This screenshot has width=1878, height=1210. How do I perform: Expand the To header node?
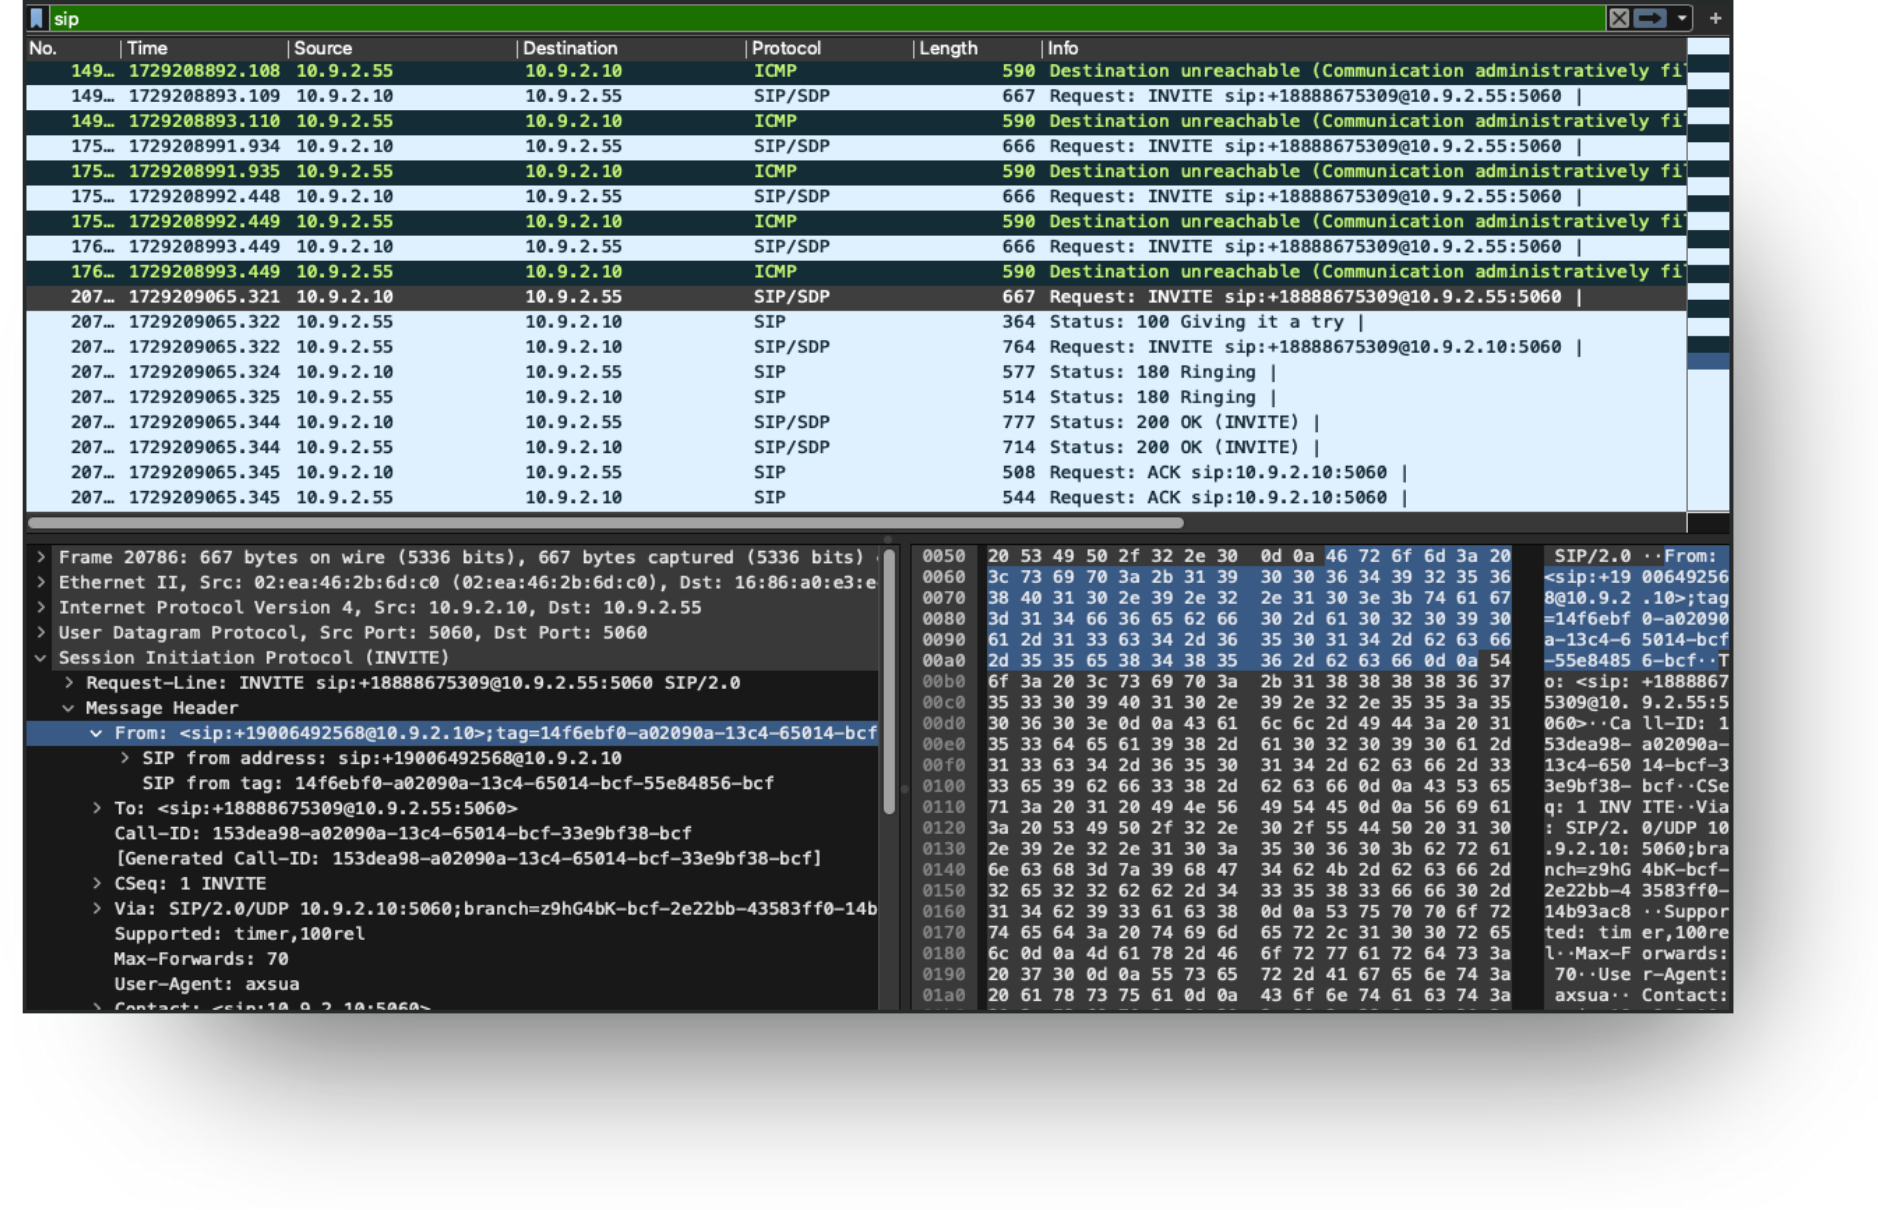click(97, 808)
